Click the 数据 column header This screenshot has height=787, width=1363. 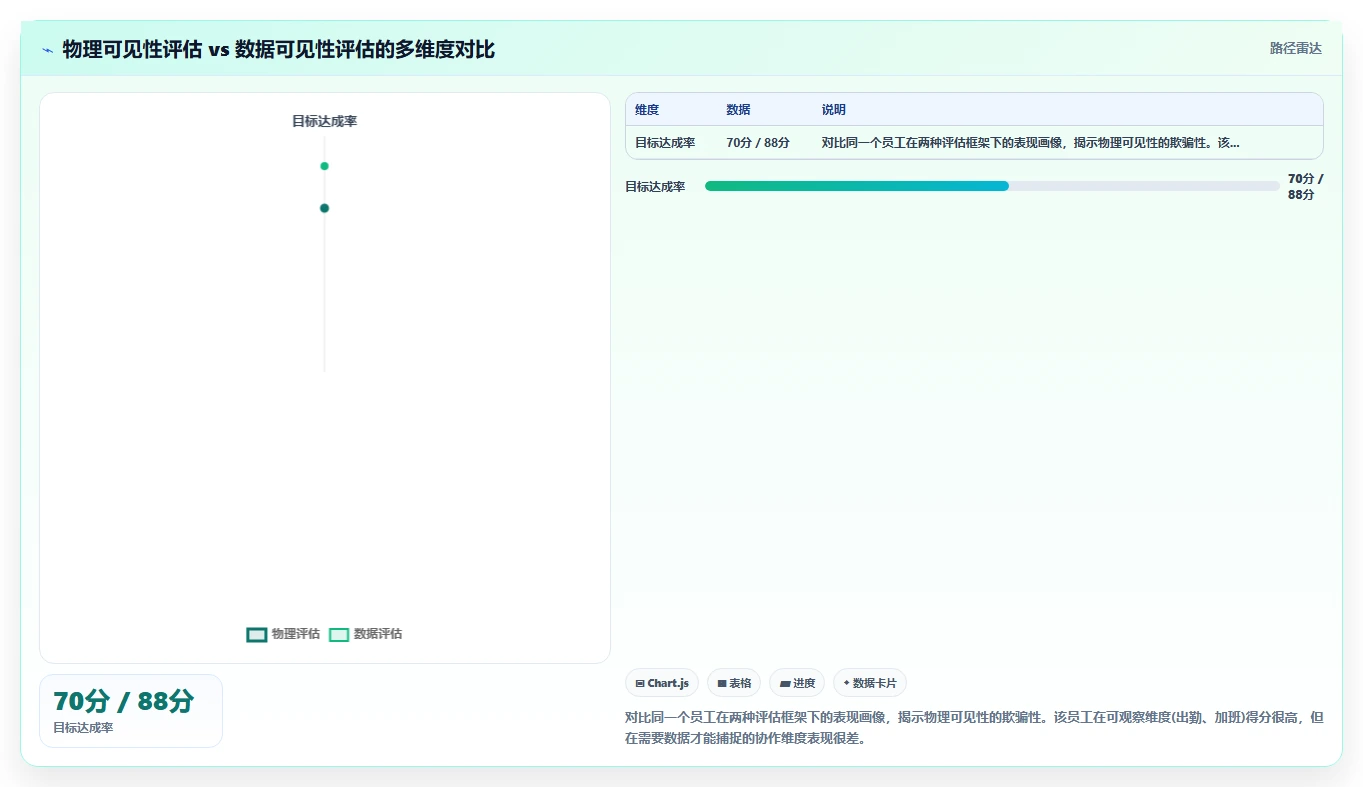(x=738, y=110)
